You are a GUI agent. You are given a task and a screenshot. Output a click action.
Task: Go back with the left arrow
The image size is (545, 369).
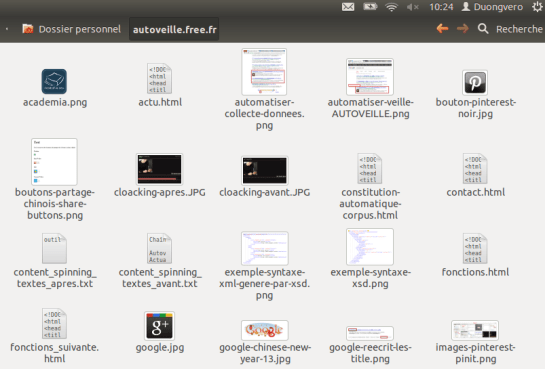coord(442,28)
